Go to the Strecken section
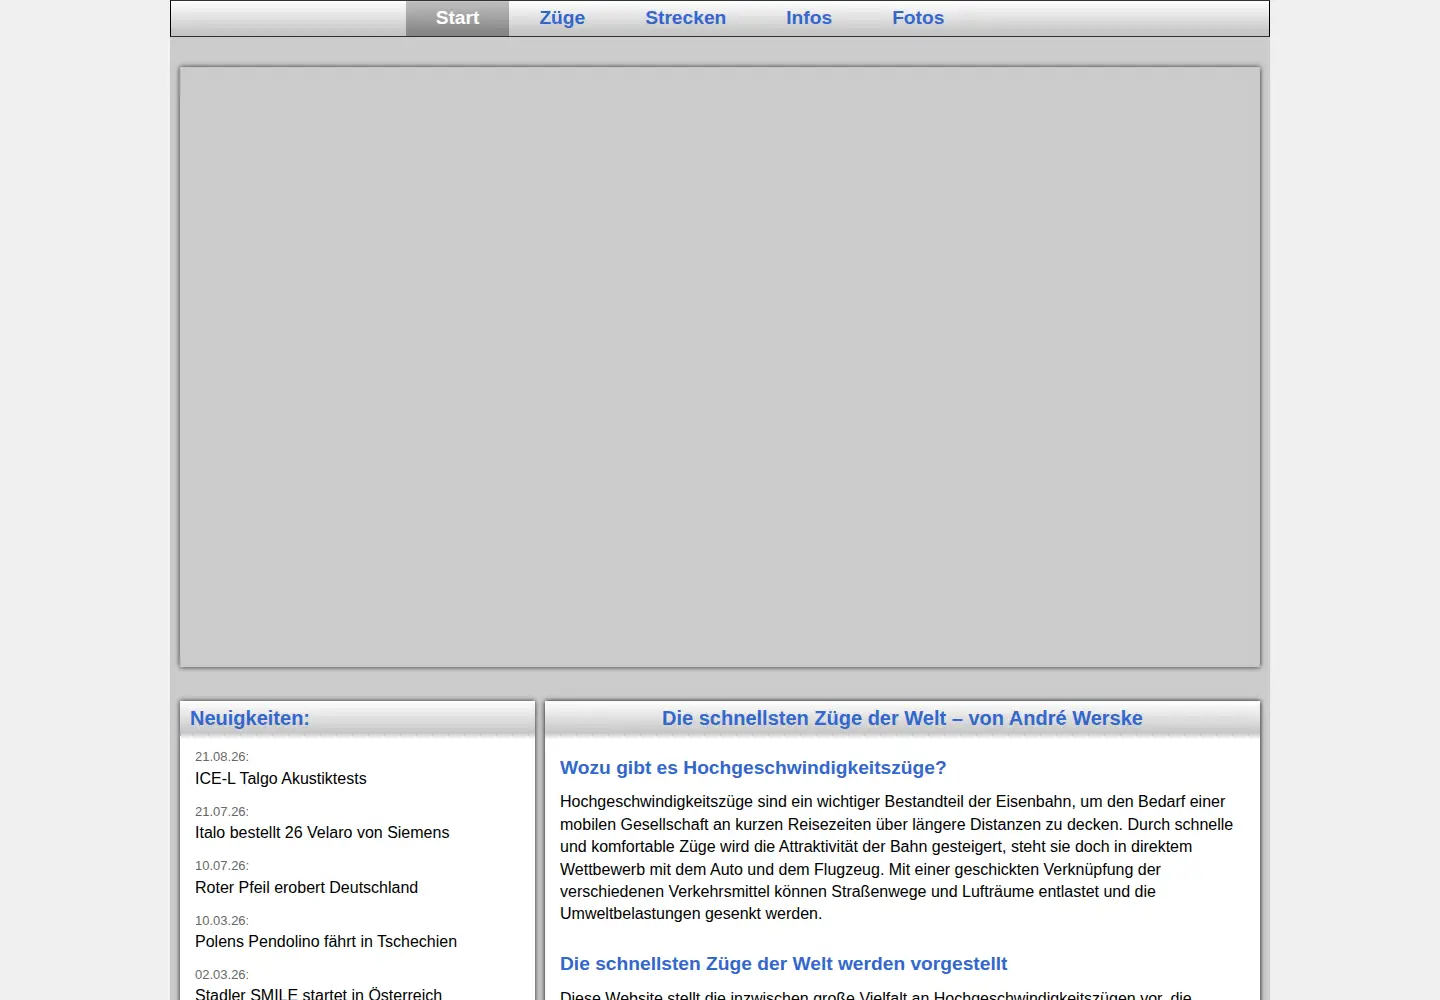The image size is (1440, 1000). click(686, 18)
